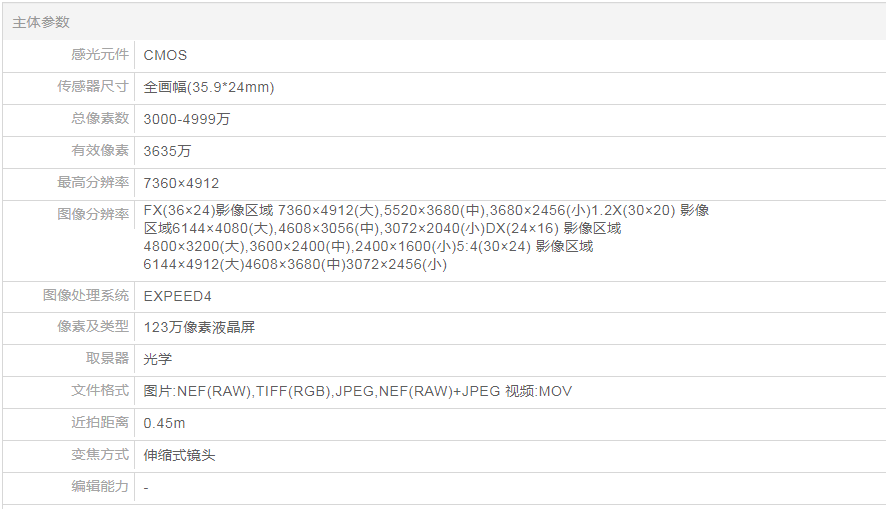Select the 光学 viewfinder value

pos(158,359)
